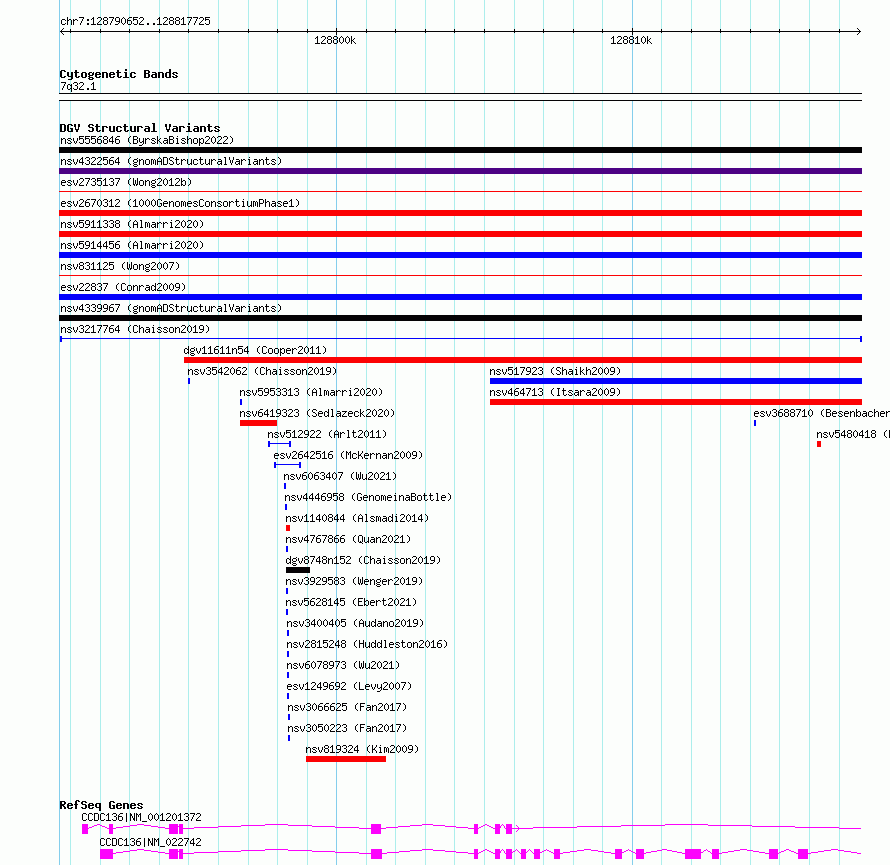Click the Cytogenetic Bands track title
The height and width of the screenshot is (865, 890).
pos(119,74)
